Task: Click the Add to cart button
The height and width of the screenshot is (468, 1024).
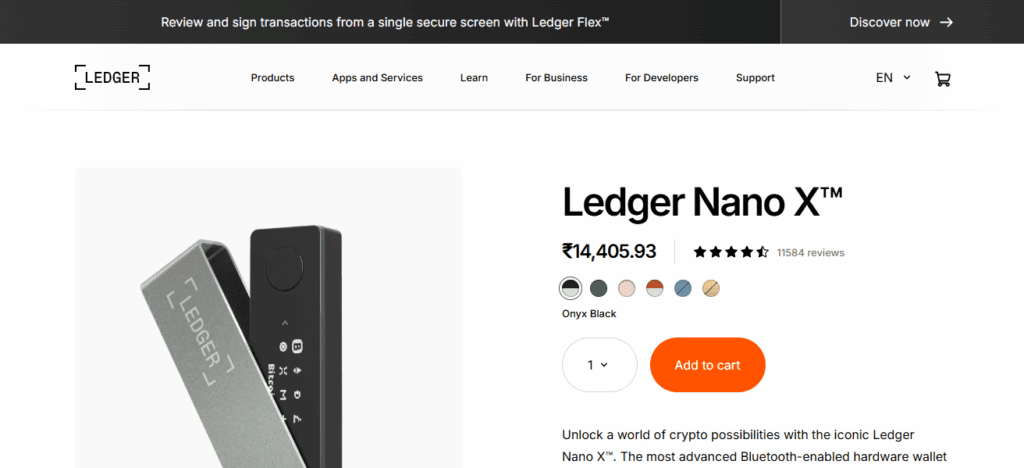Action: [707, 365]
